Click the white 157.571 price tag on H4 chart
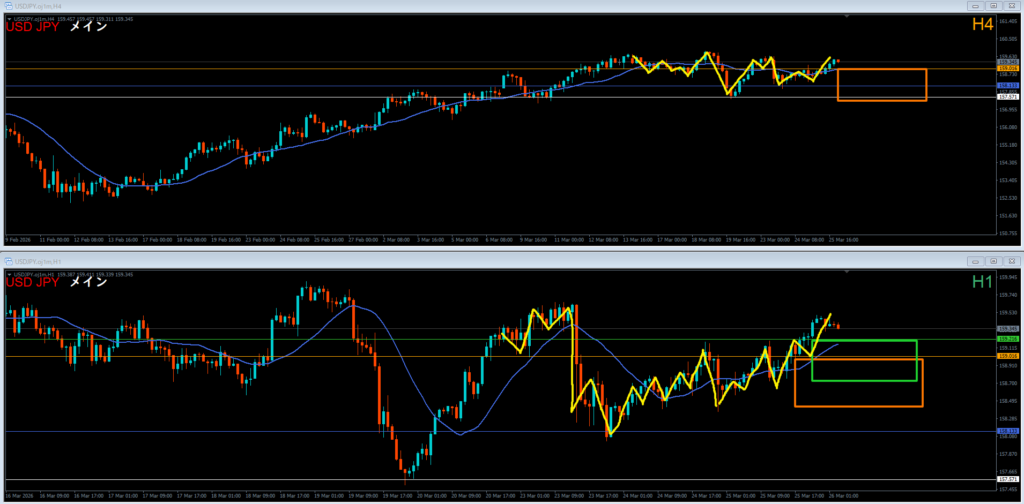 (x=1007, y=97)
